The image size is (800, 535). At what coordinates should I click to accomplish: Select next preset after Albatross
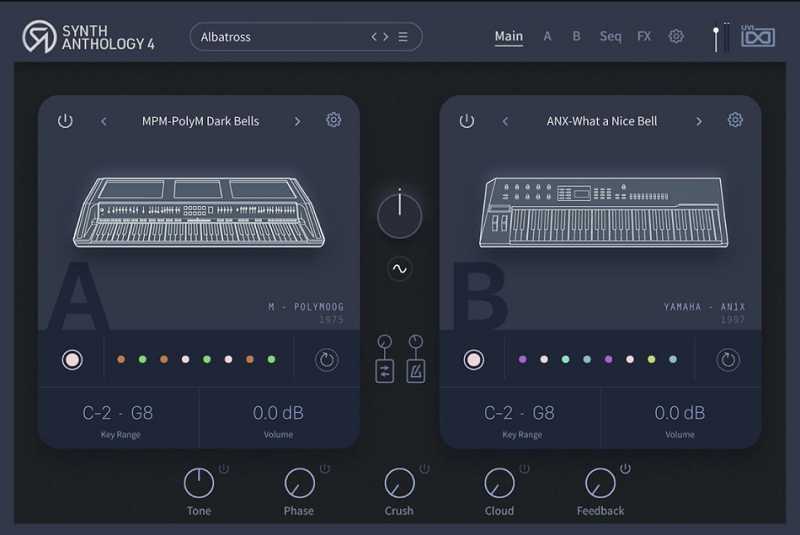[x=386, y=37]
